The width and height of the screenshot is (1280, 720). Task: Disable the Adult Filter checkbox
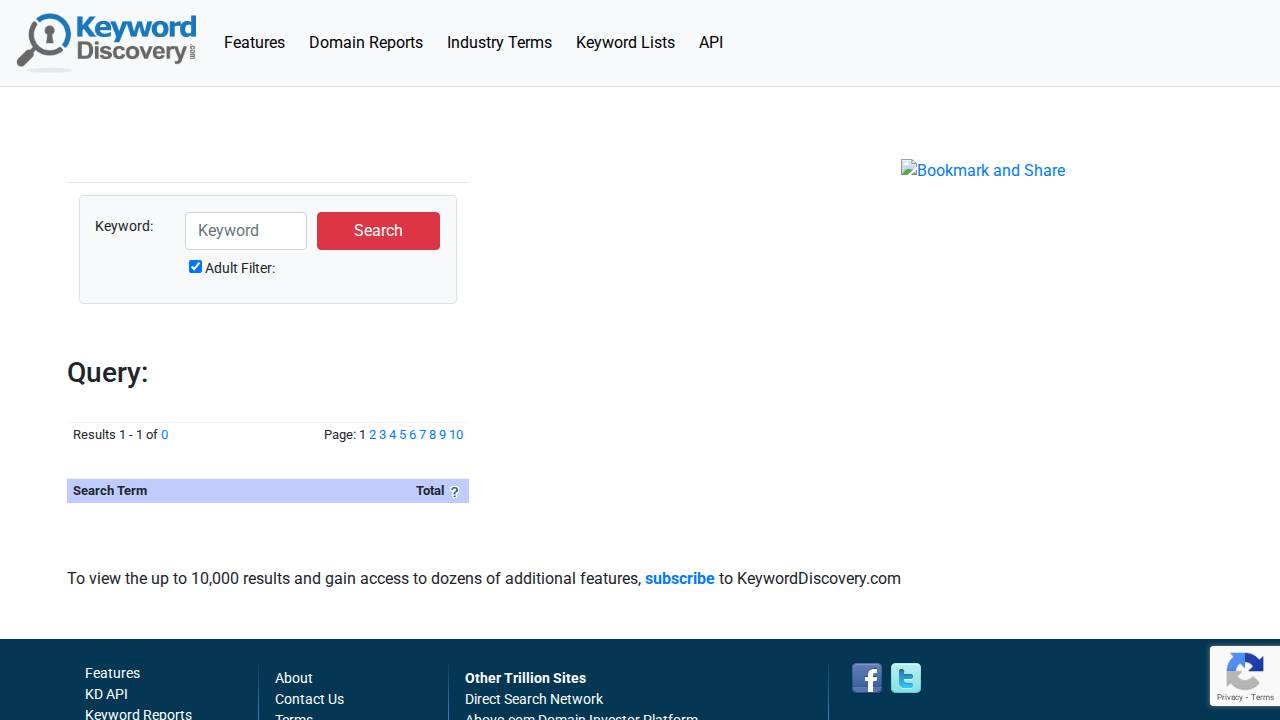point(195,266)
